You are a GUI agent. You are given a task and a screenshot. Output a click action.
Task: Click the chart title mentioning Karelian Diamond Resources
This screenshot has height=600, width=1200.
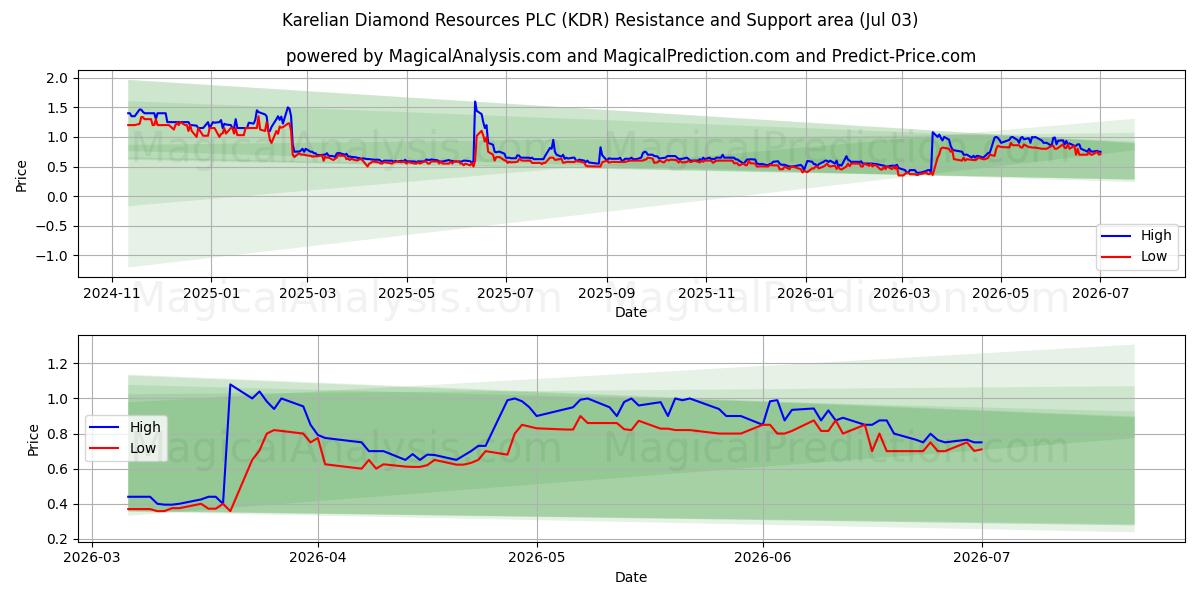pyautogui.click(x=600, y=20)
